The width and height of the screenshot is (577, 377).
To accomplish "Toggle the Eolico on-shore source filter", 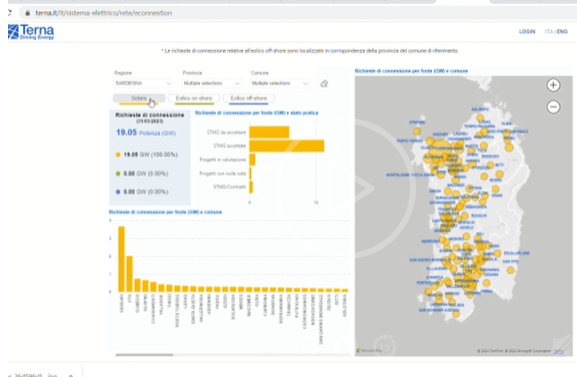I will click(x=194, y=98).
